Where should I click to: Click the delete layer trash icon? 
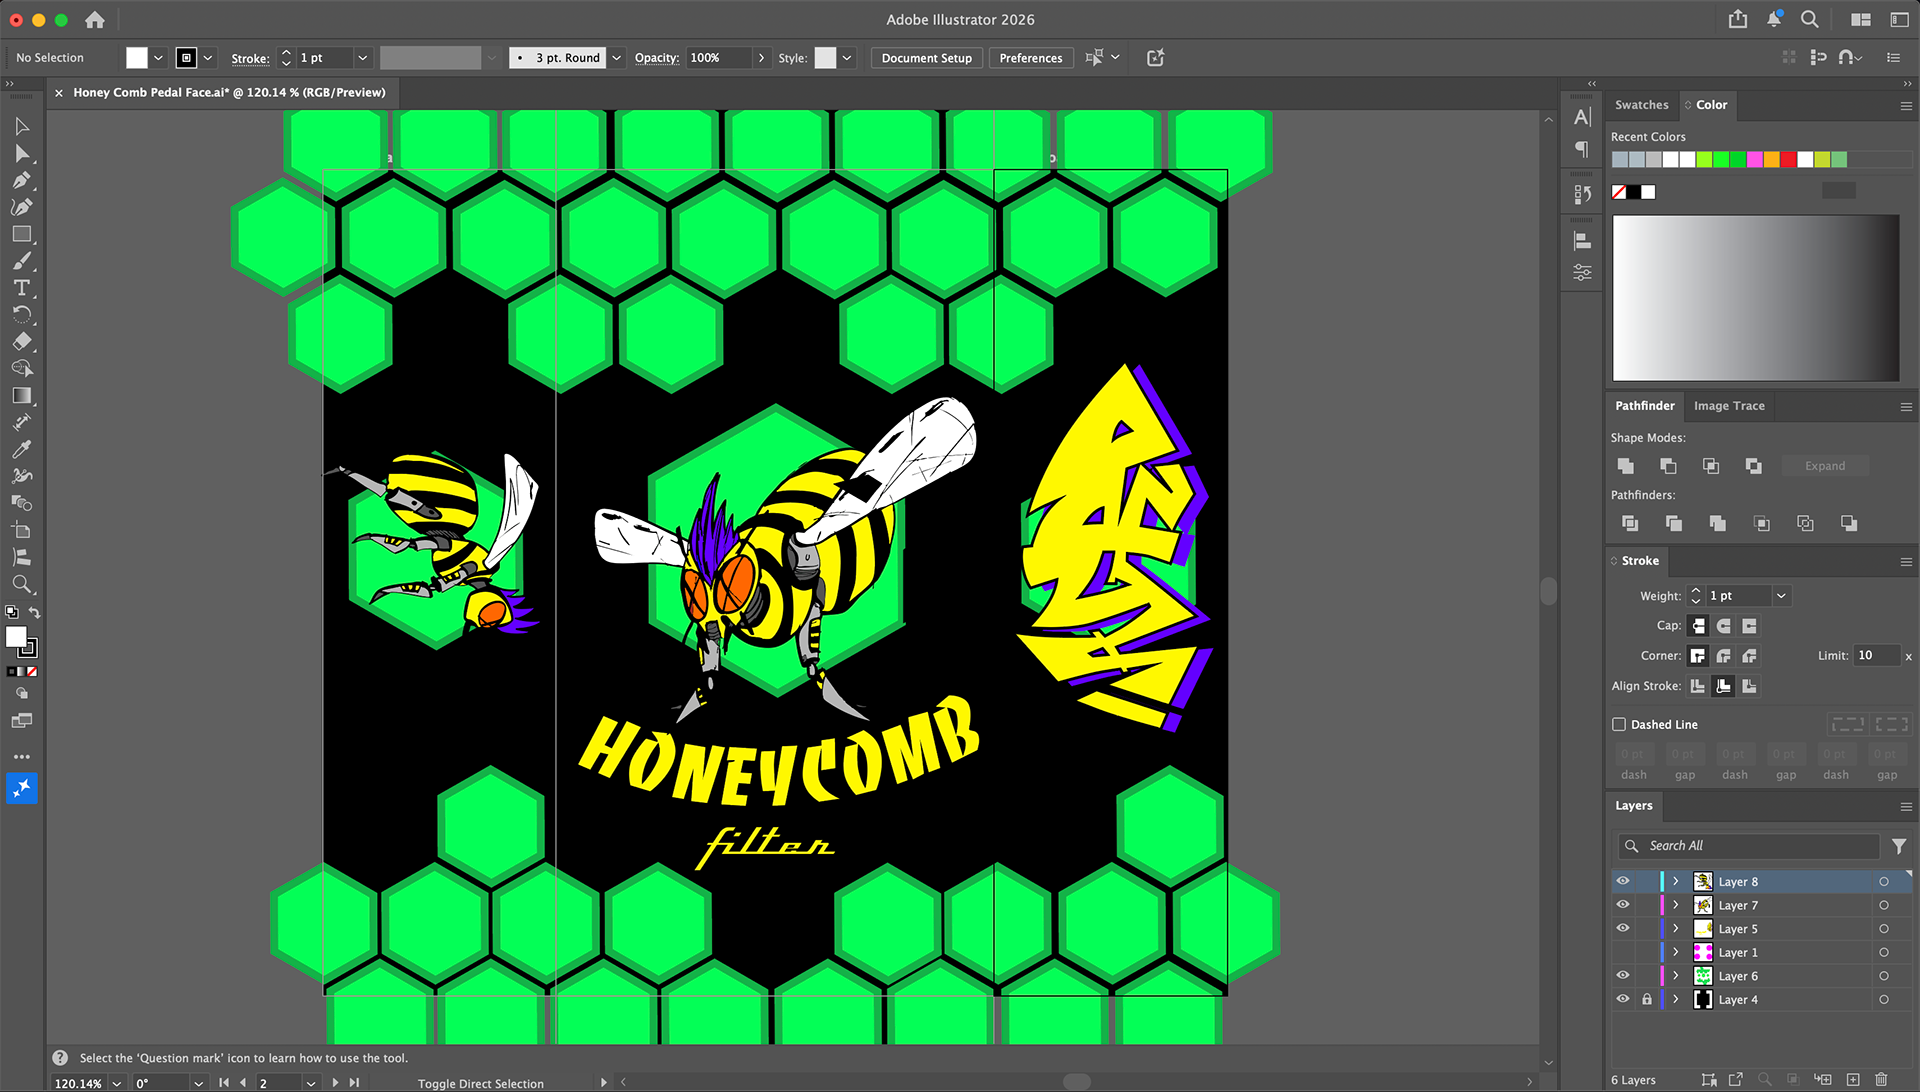(x=1881, y=1080)
